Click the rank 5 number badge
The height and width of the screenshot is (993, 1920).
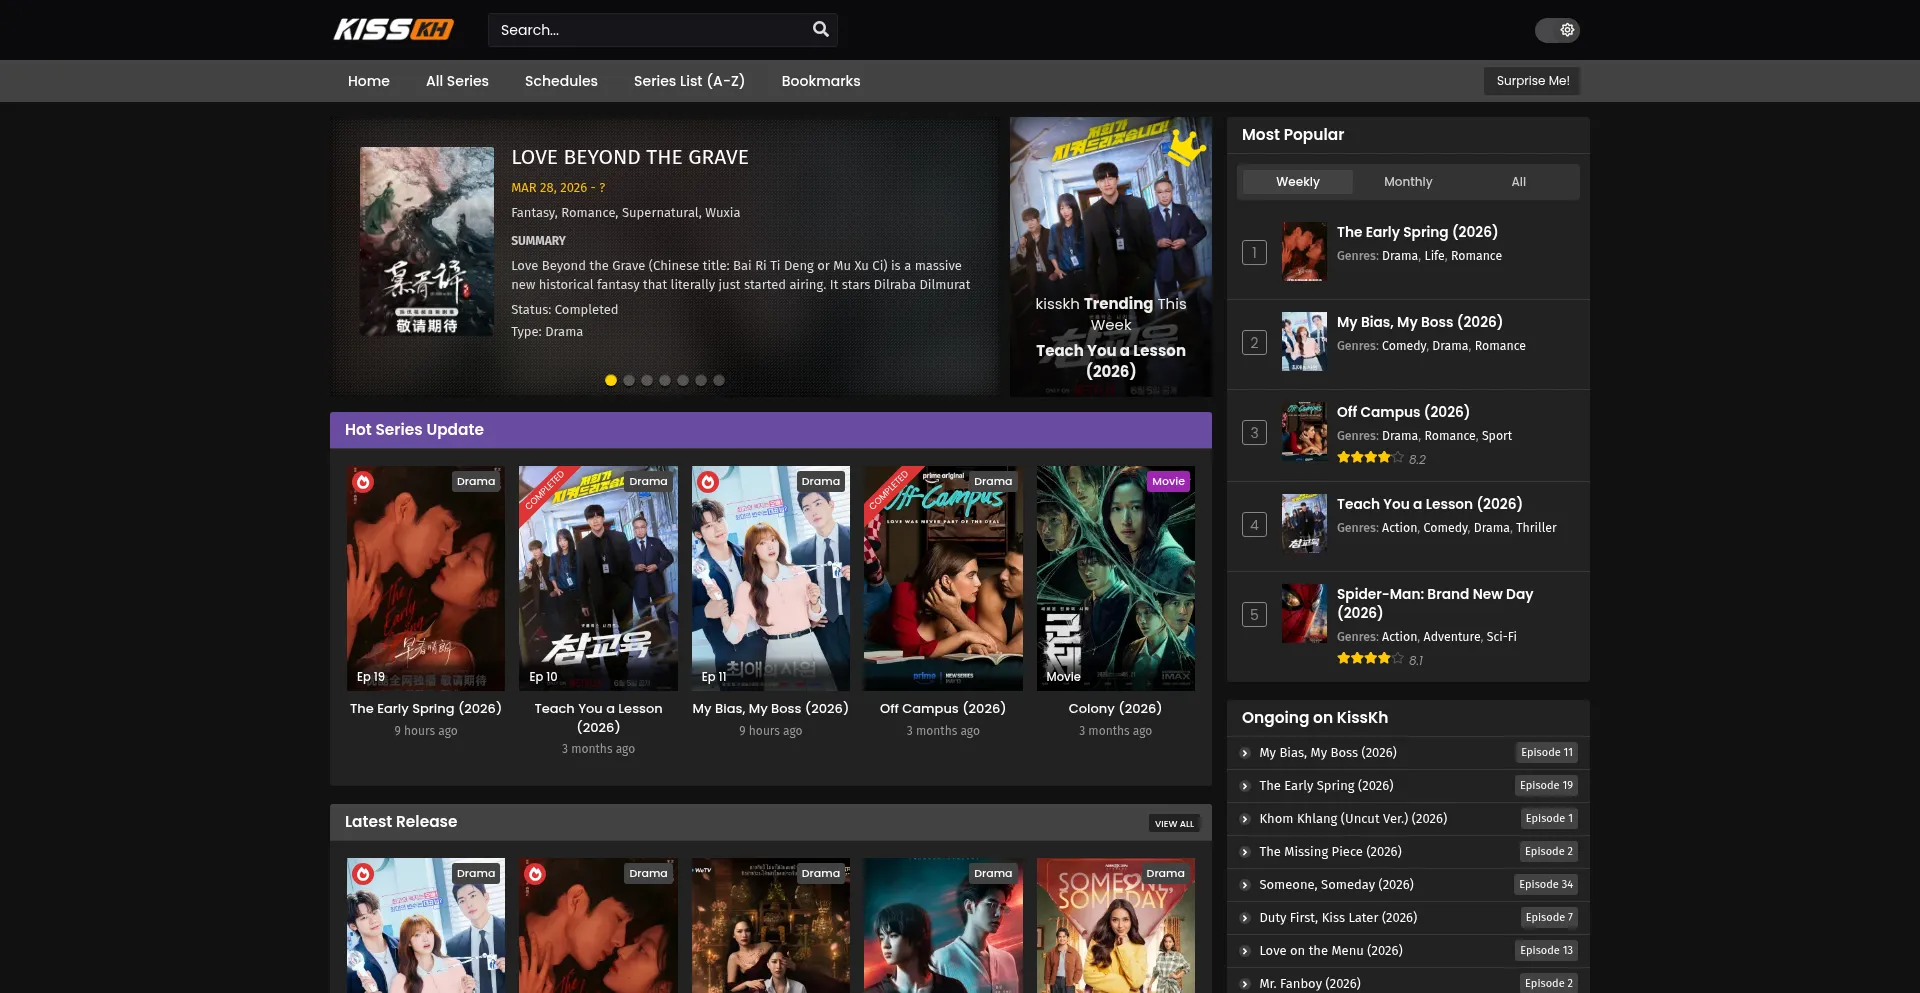pyautogui.click(x=1254, y=614)
